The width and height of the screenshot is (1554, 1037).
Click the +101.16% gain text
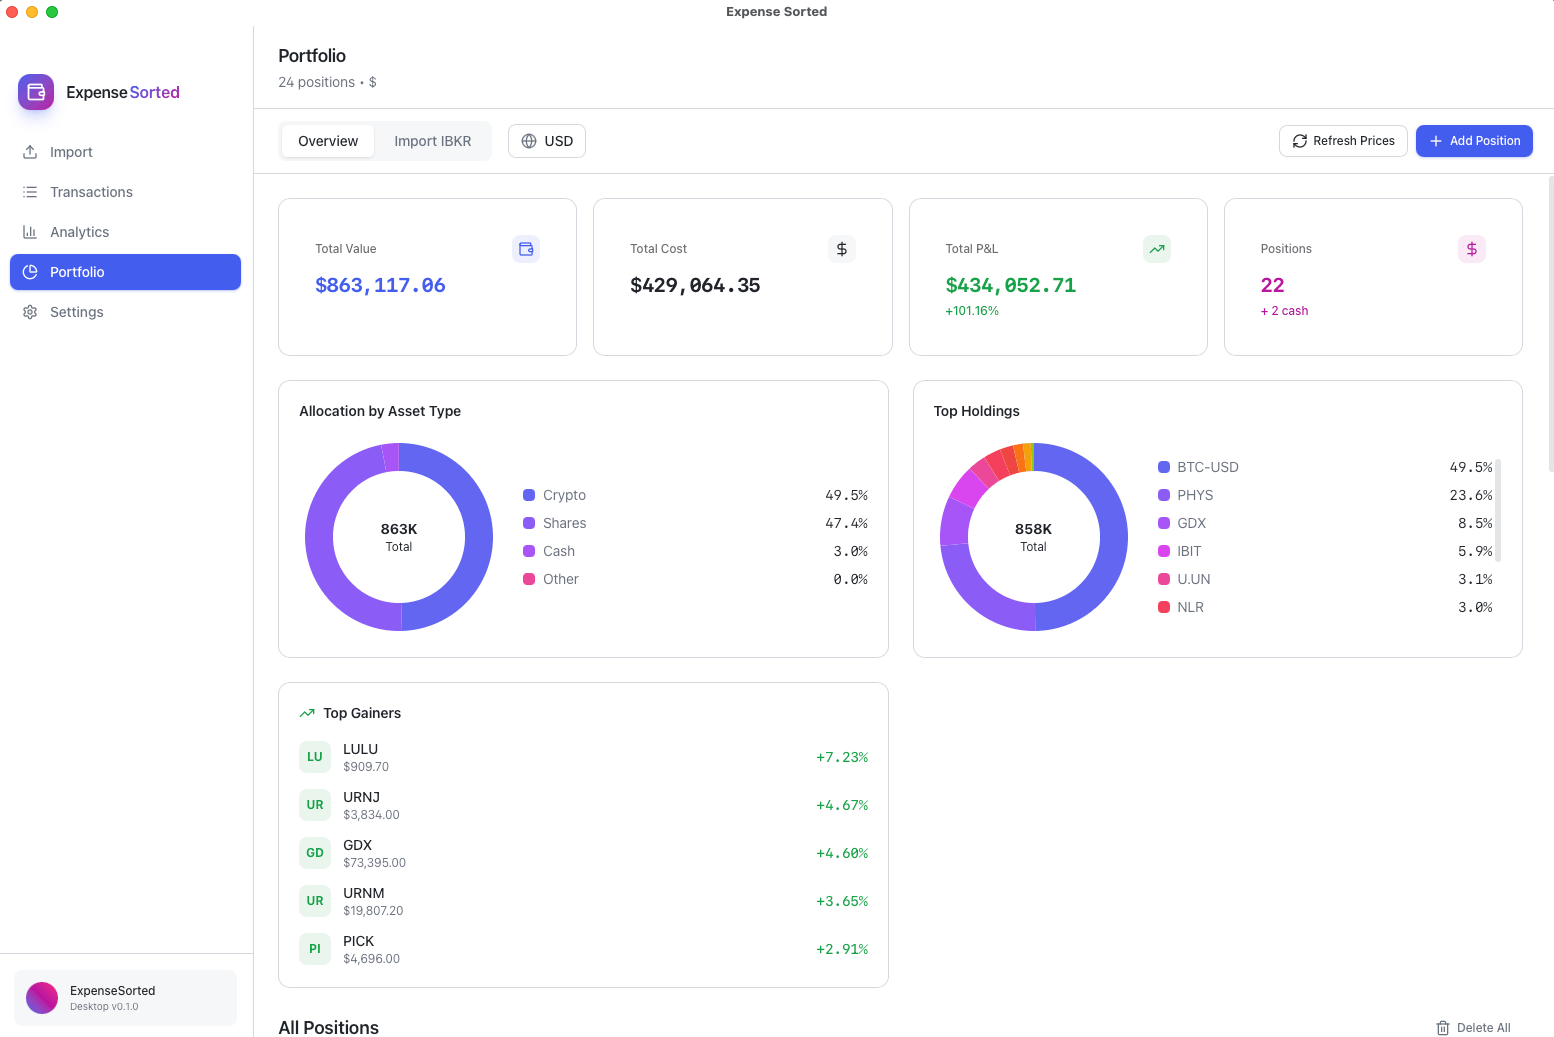972,311
